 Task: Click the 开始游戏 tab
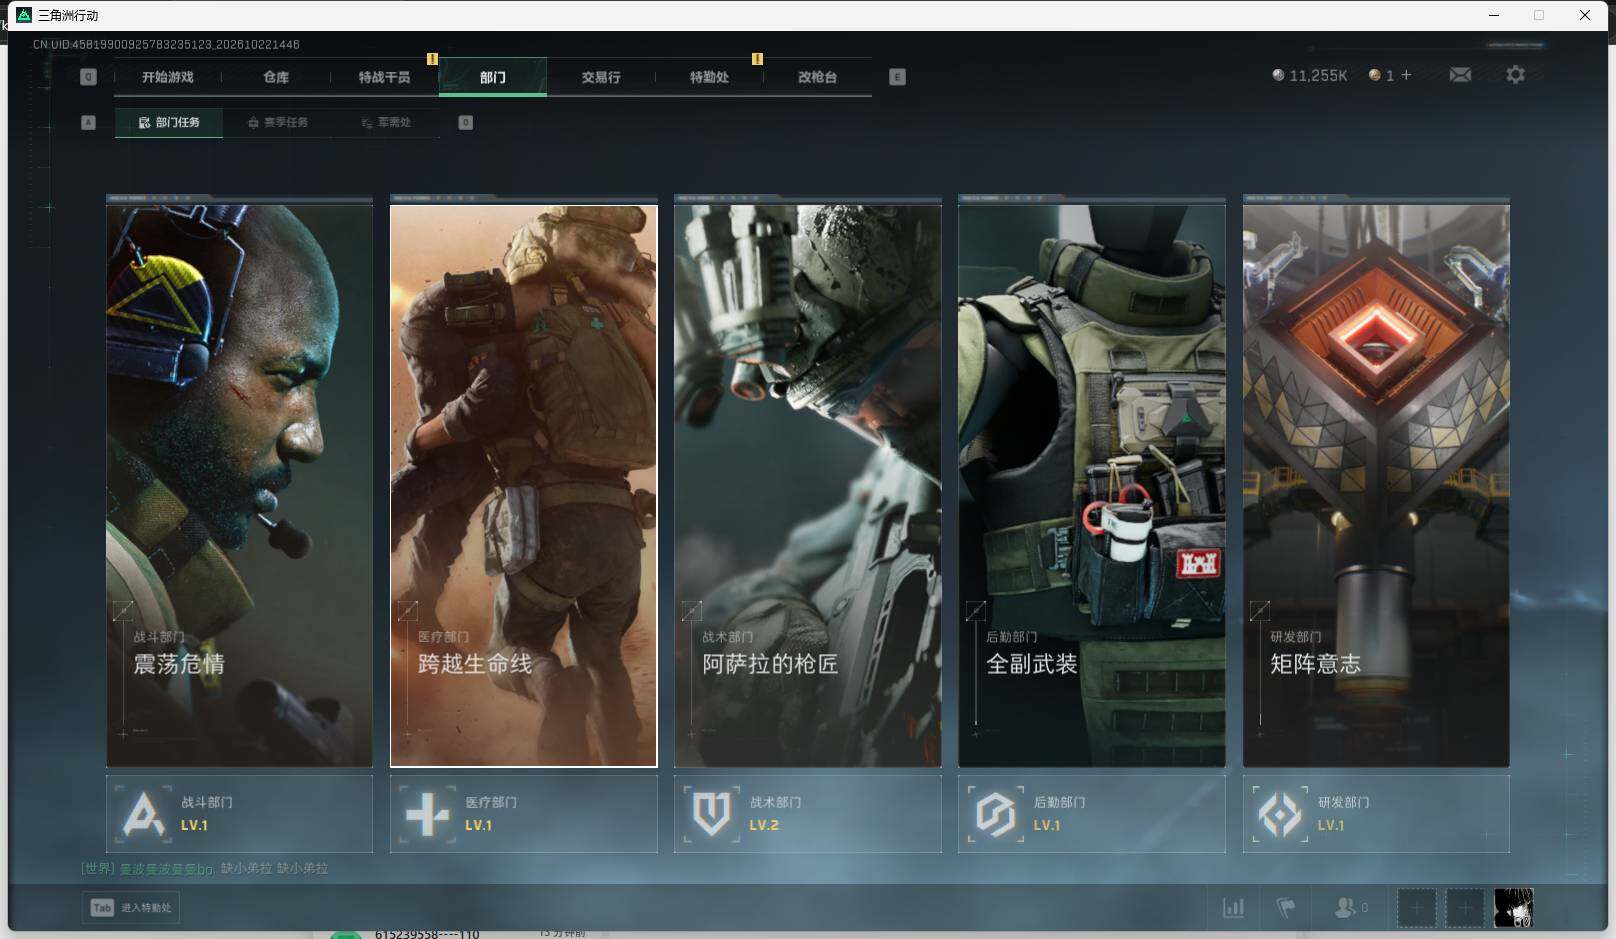click(x=167, y=77)
